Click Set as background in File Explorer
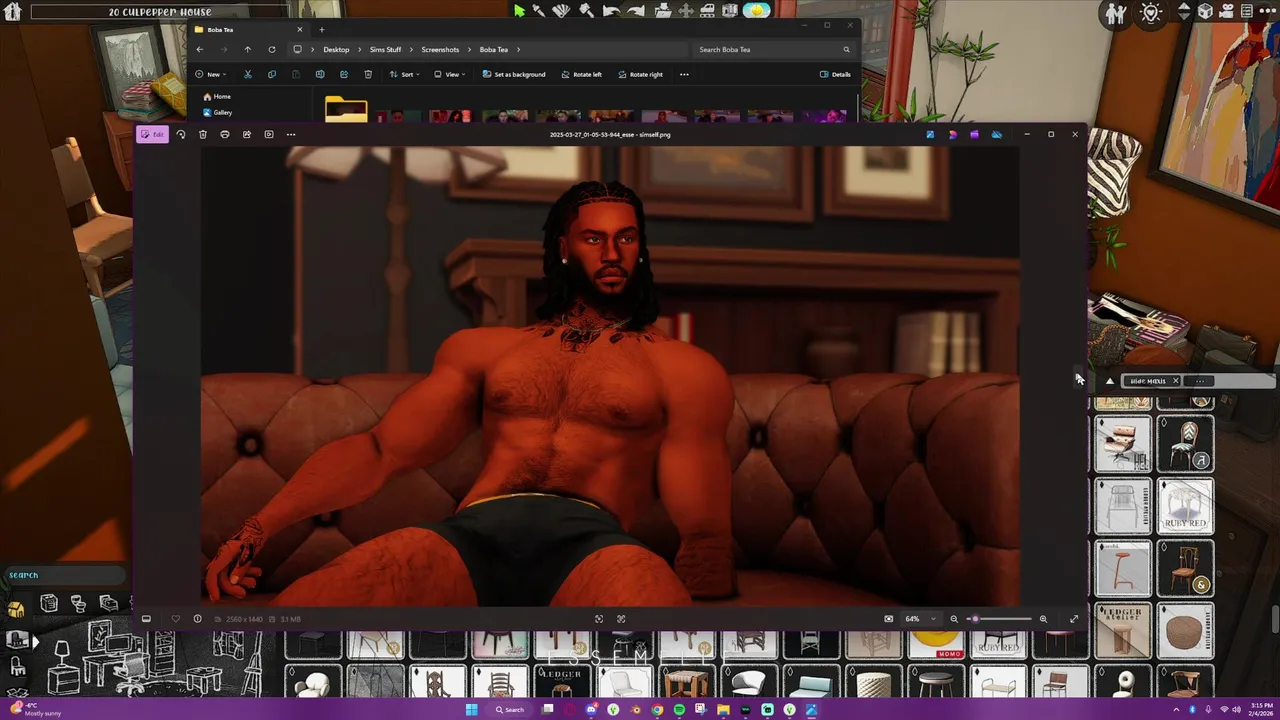Image resolution: width=1280 pixels, height=720 pixels. [x=514, y=74]
